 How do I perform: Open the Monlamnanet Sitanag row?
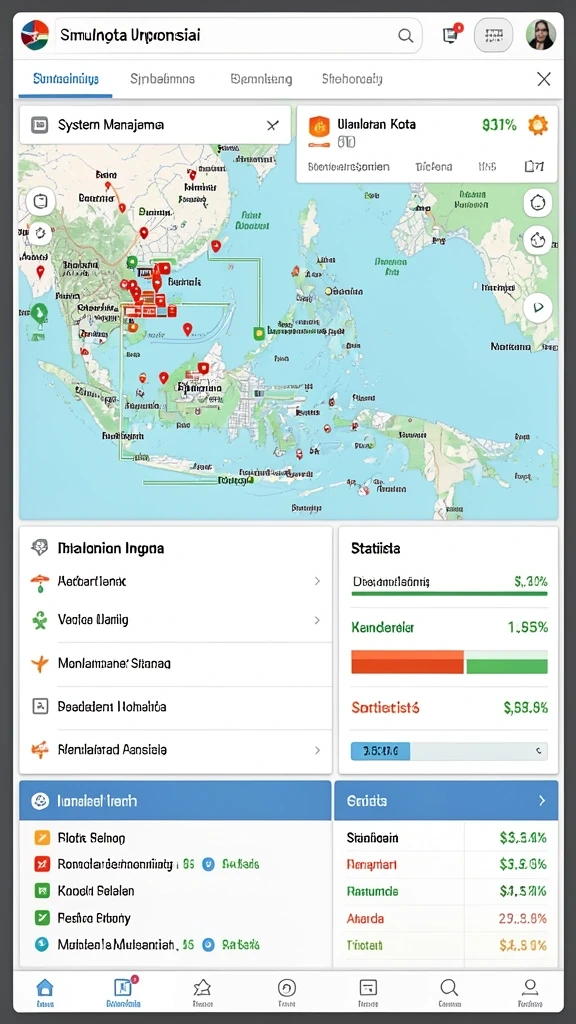pyautogui.click(x=176, y=664)
